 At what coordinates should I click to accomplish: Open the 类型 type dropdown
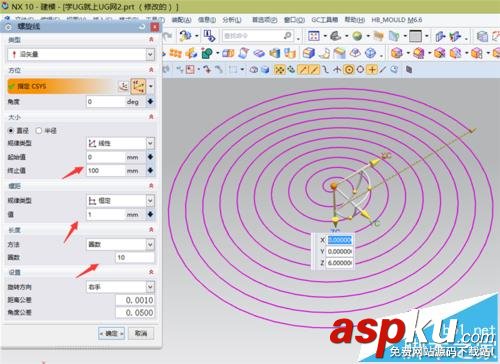coord(81,54)
